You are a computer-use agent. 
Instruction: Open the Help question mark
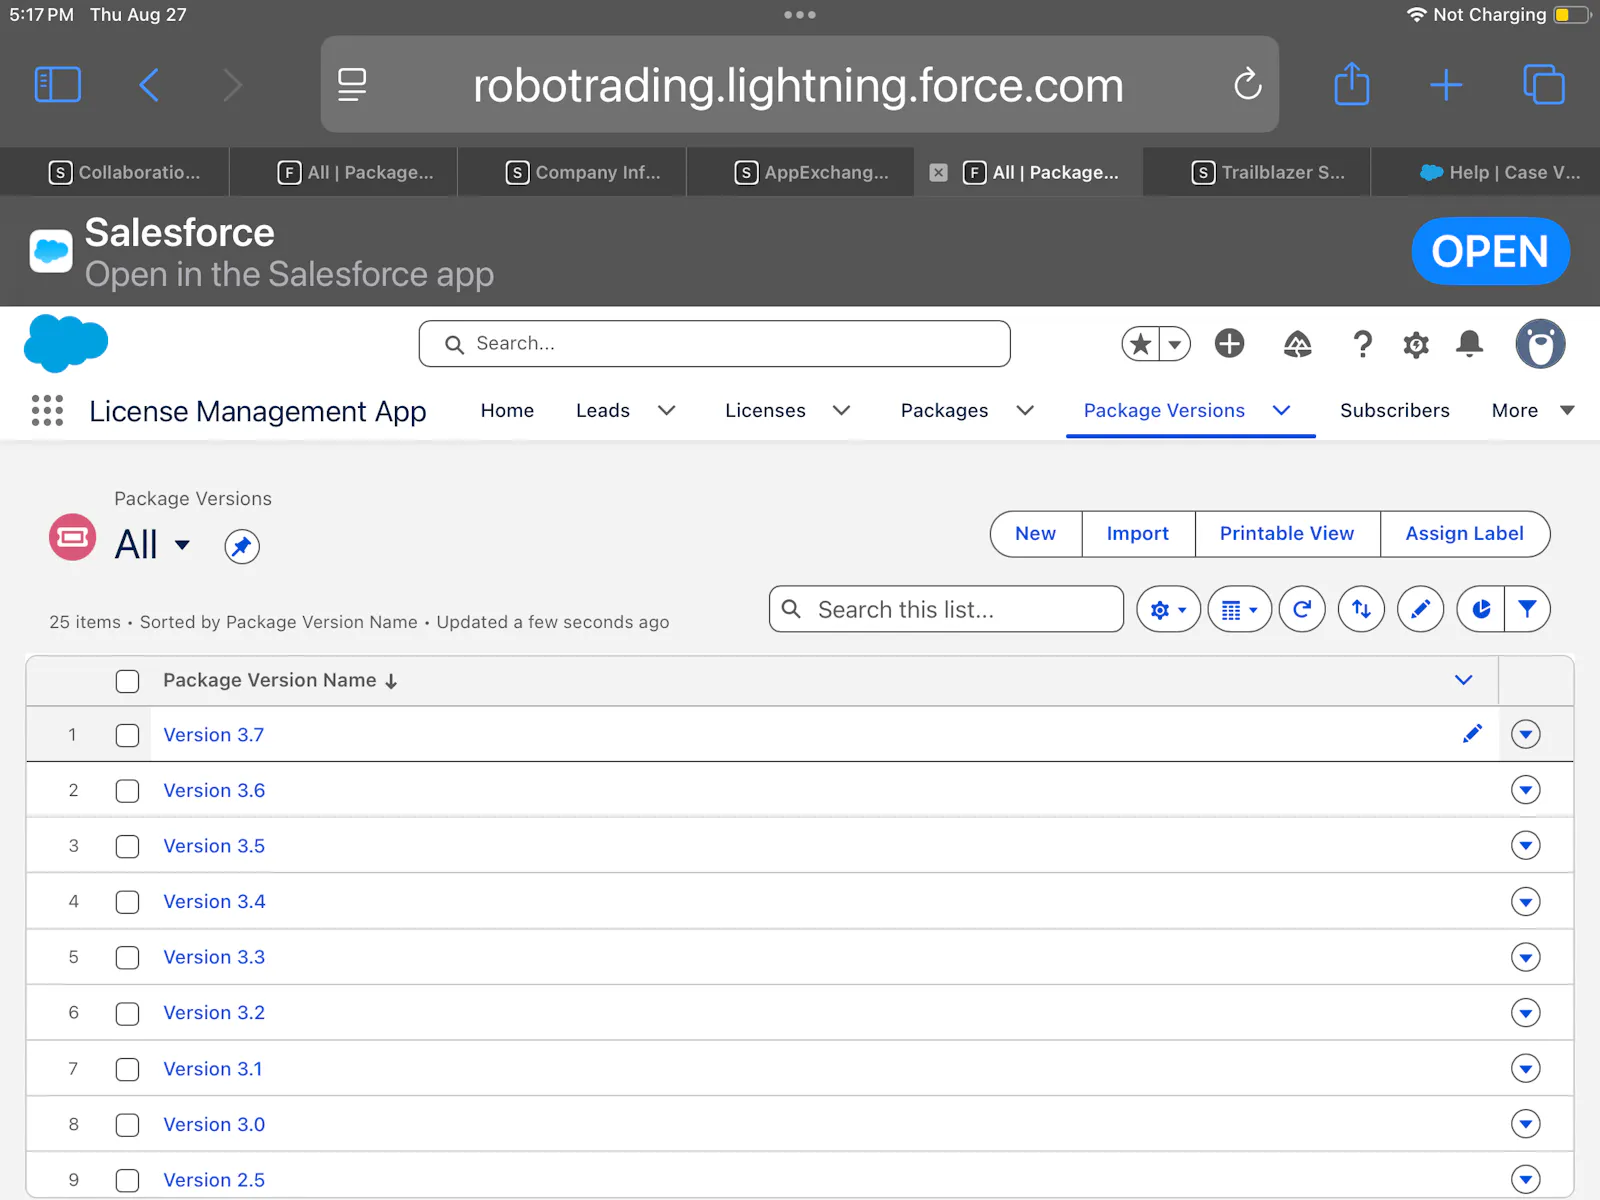(1362, 344)
